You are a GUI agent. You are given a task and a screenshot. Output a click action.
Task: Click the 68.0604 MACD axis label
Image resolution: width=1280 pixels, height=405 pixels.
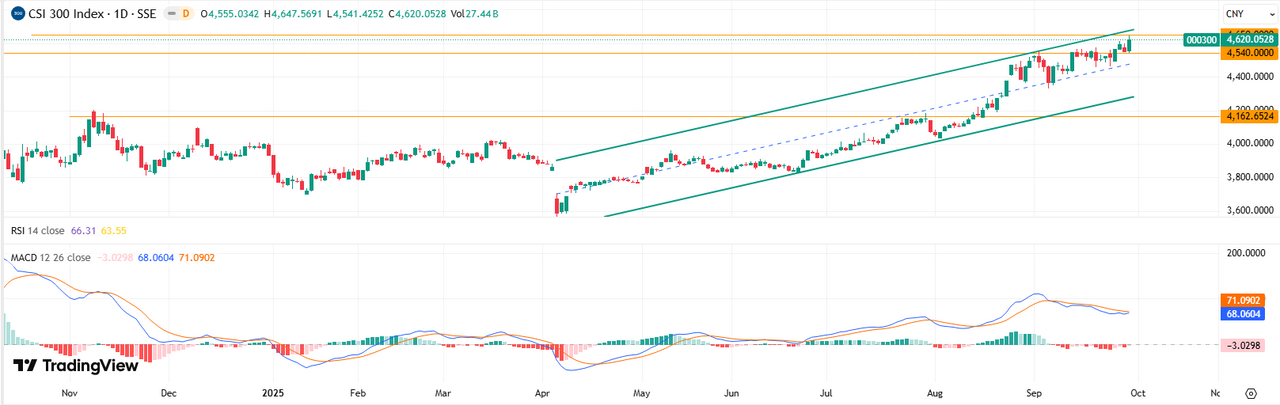tap(1245, 314)
